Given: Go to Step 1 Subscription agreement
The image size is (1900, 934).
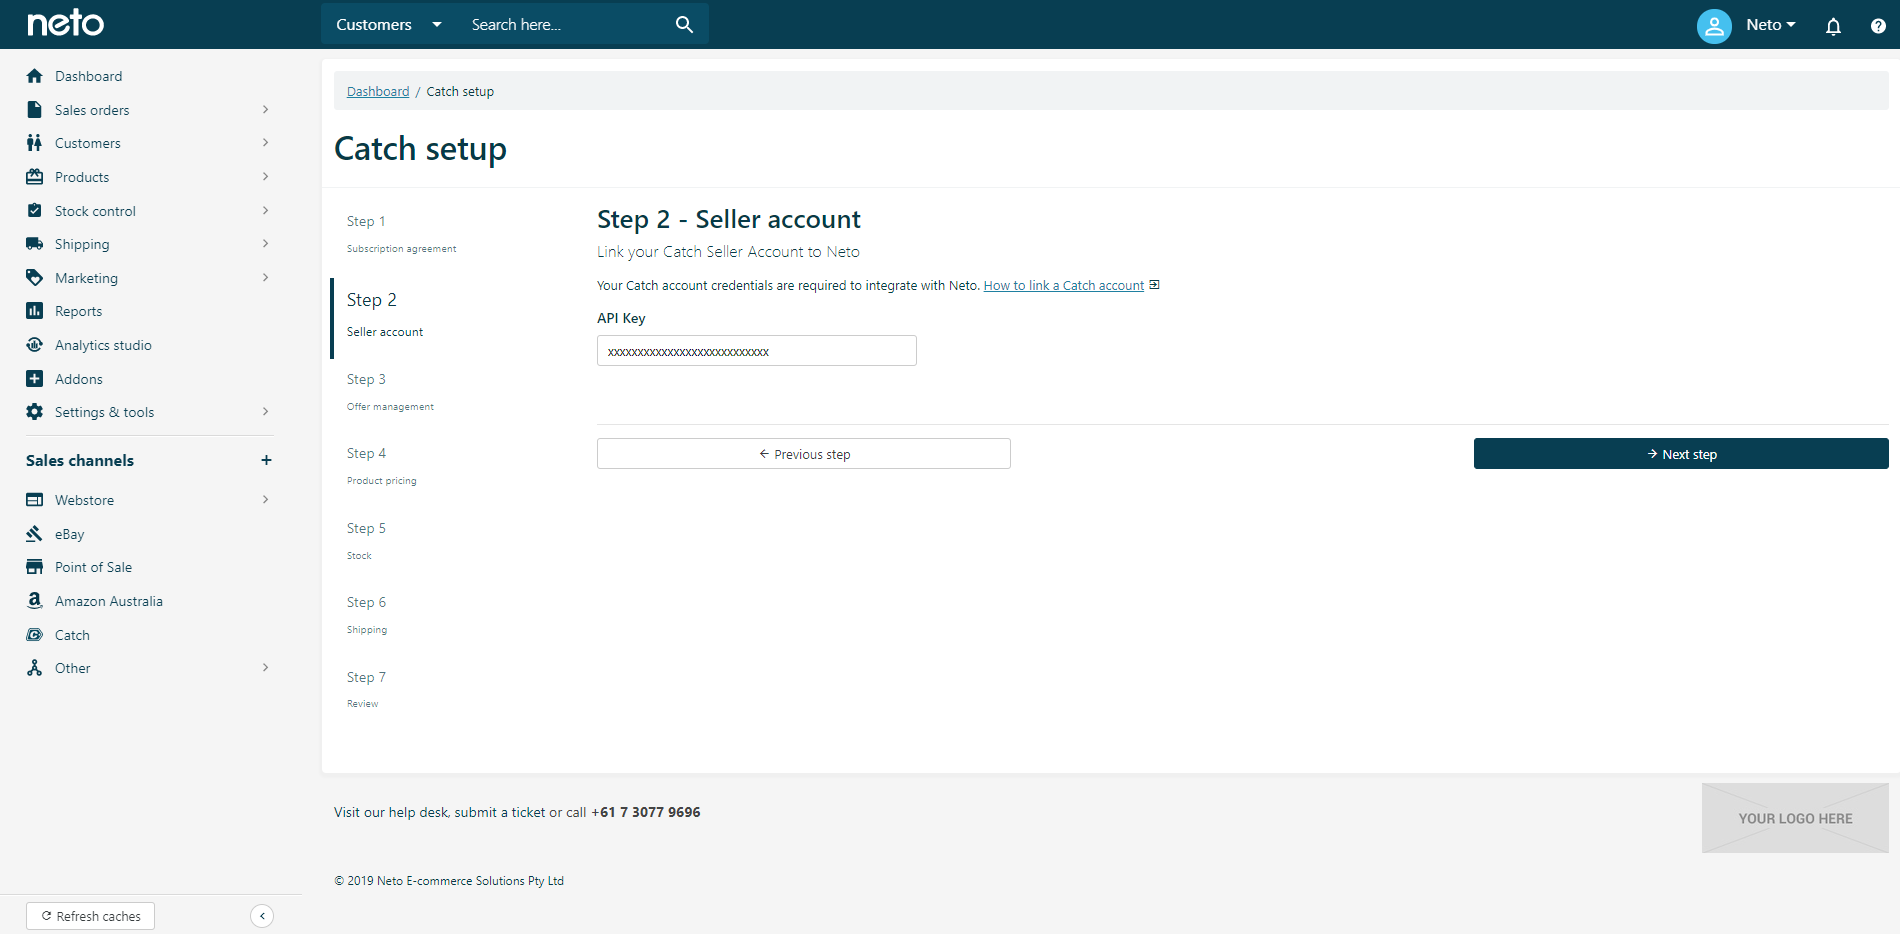Looking at the screenshot, I should click(x=401, y=234).
